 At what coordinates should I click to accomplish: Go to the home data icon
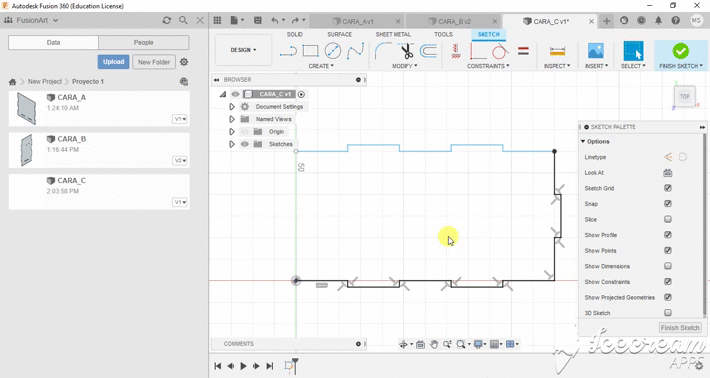12,82
